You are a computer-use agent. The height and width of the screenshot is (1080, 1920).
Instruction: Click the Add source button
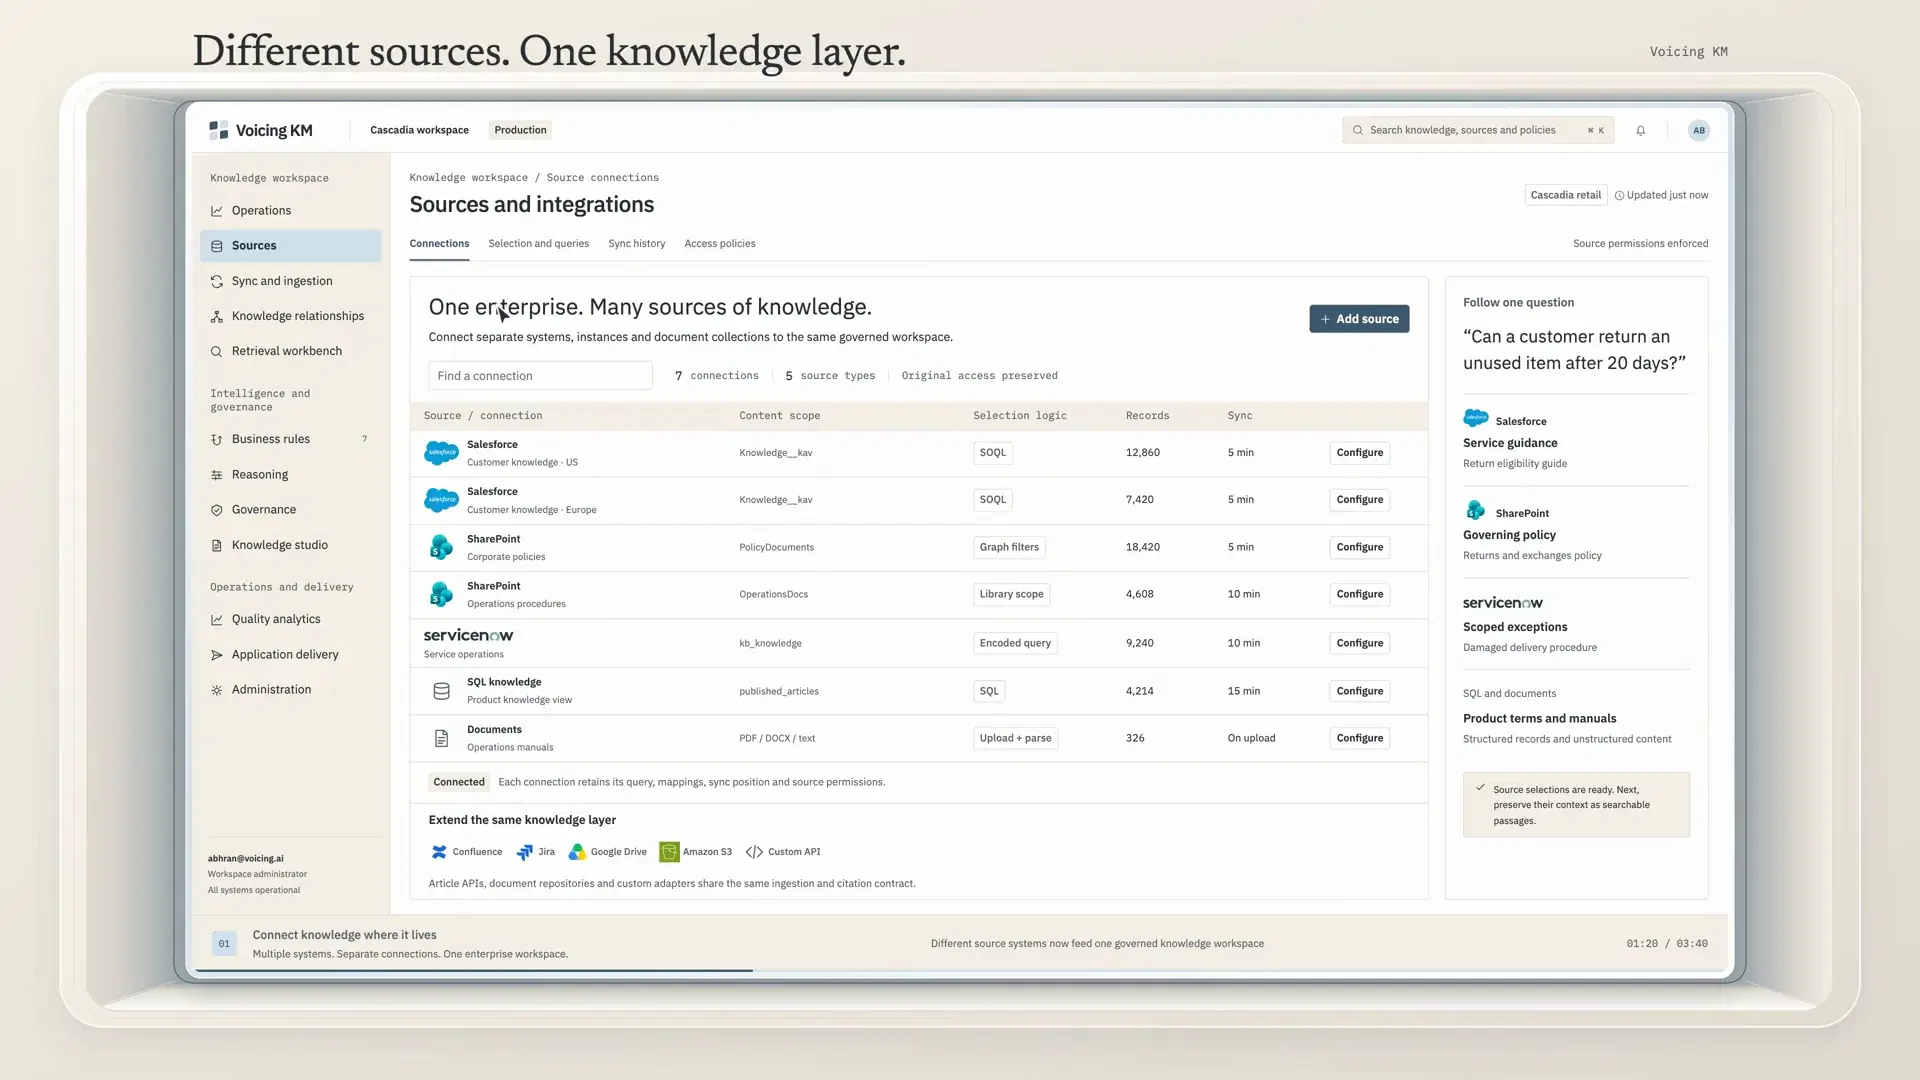coord(1359,319)
